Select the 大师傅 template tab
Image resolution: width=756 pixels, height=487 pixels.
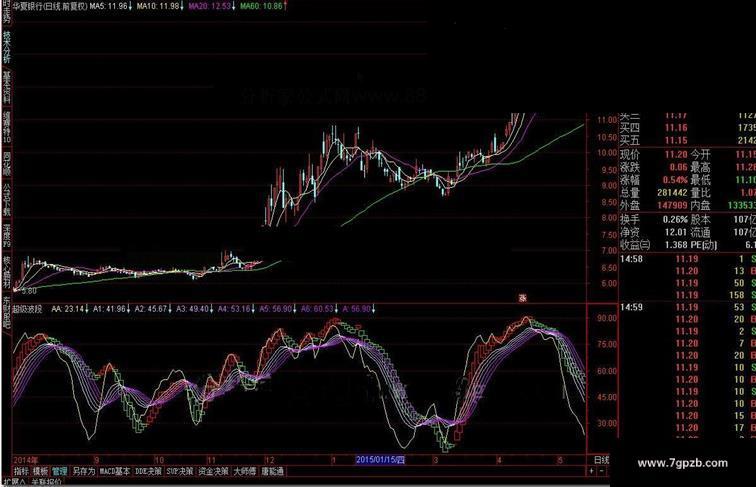coord(245,471)
